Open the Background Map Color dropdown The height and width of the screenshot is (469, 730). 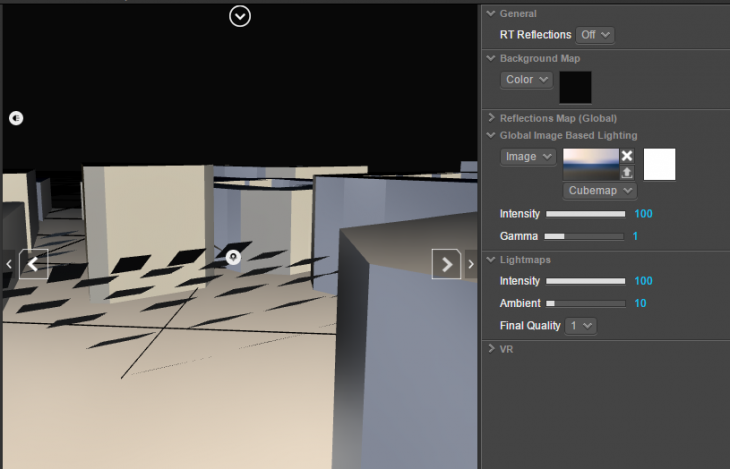click(x=527, y=79)
